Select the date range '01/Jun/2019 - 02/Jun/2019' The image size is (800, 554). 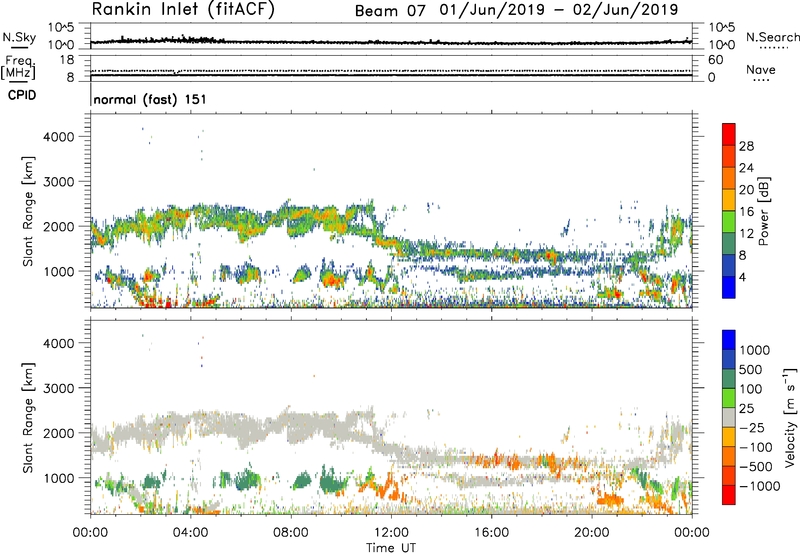pyautogui.click(x=559, y=10)
